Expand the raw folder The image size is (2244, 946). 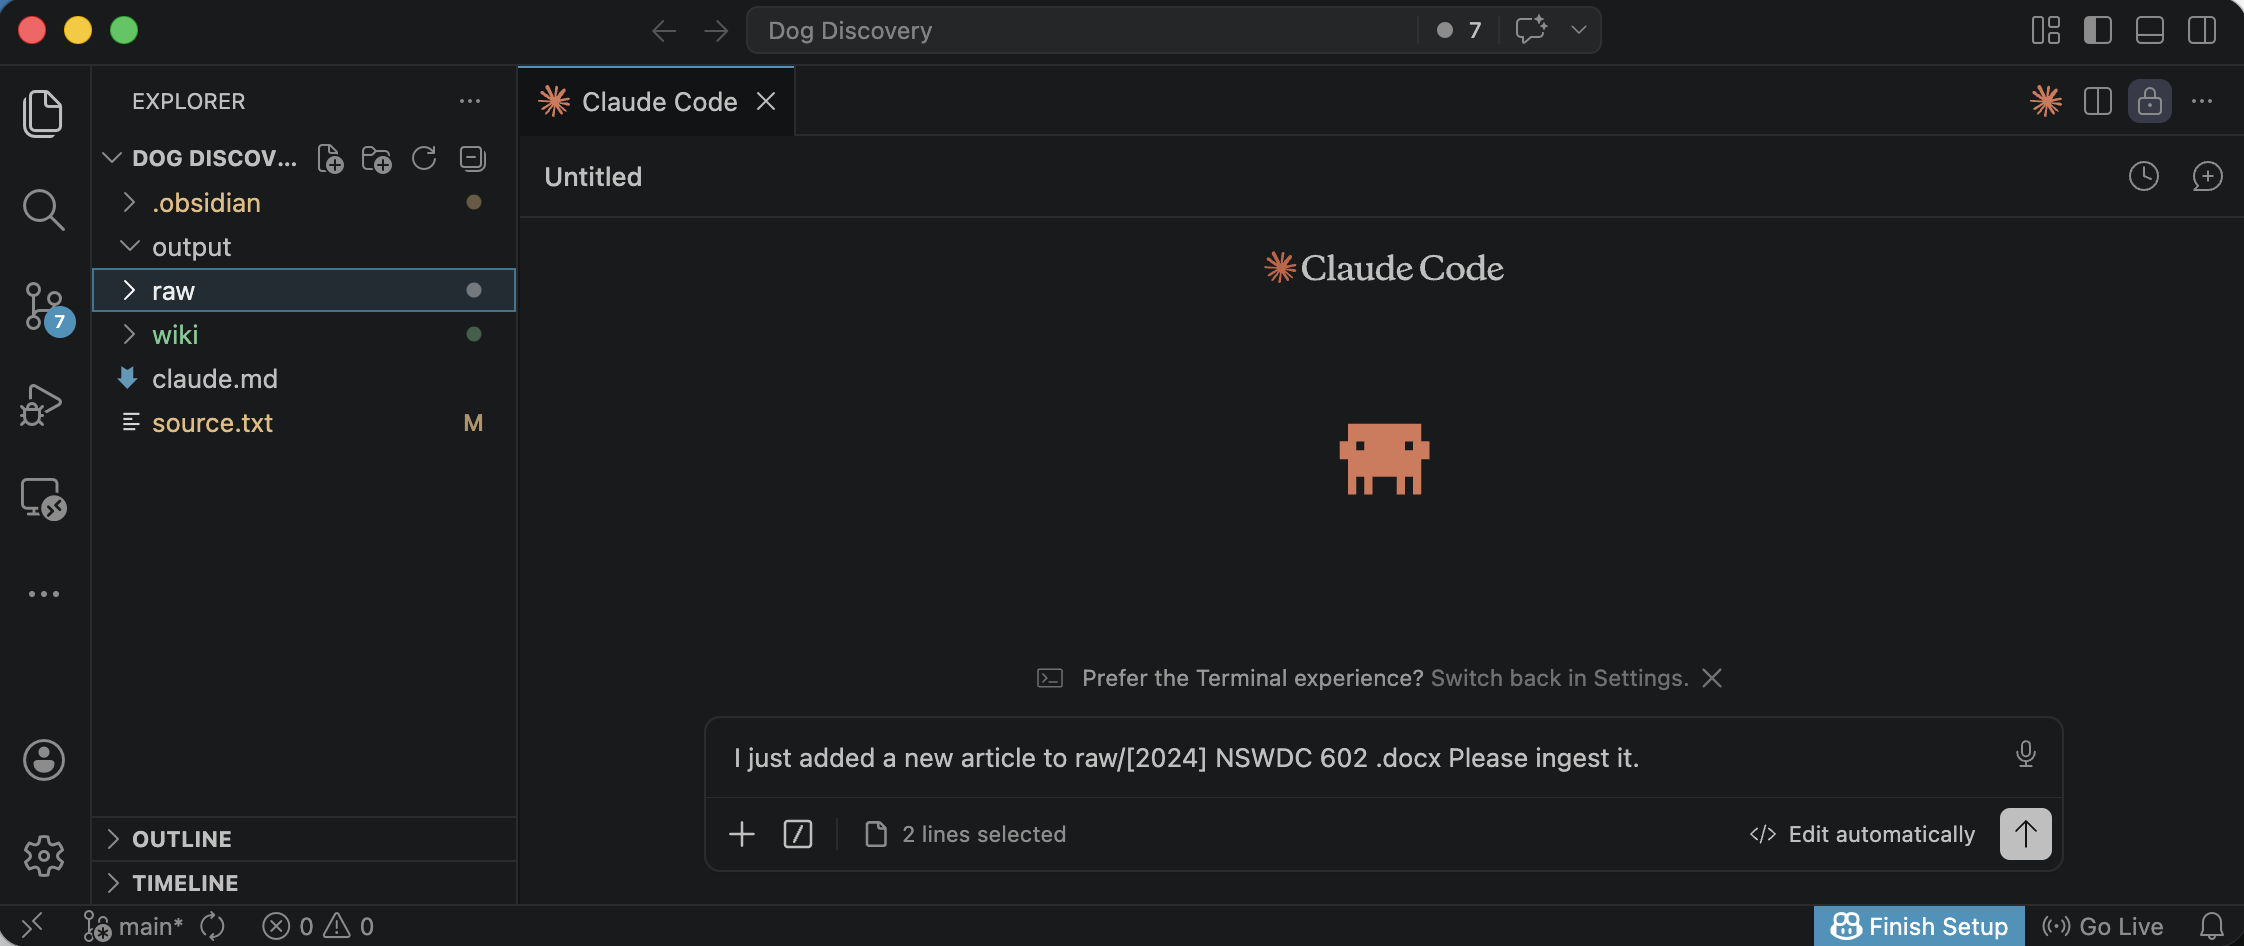point(304,291)
